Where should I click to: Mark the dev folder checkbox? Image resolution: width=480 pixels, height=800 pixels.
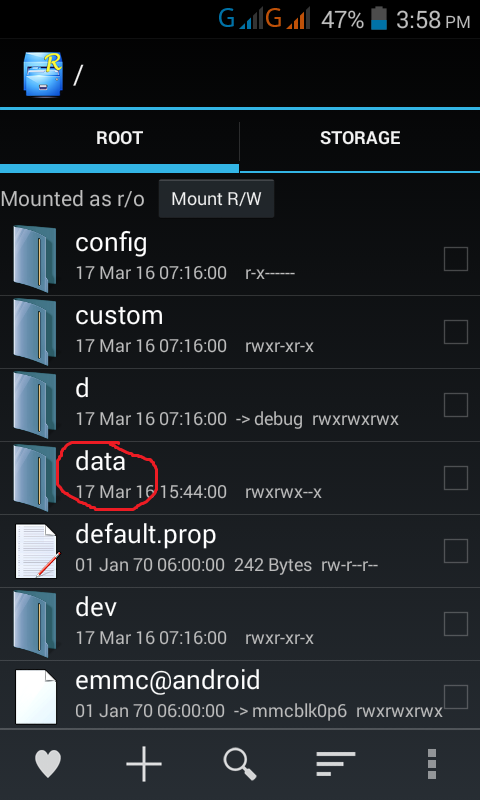pyautogui.click(x=456, y=624)
